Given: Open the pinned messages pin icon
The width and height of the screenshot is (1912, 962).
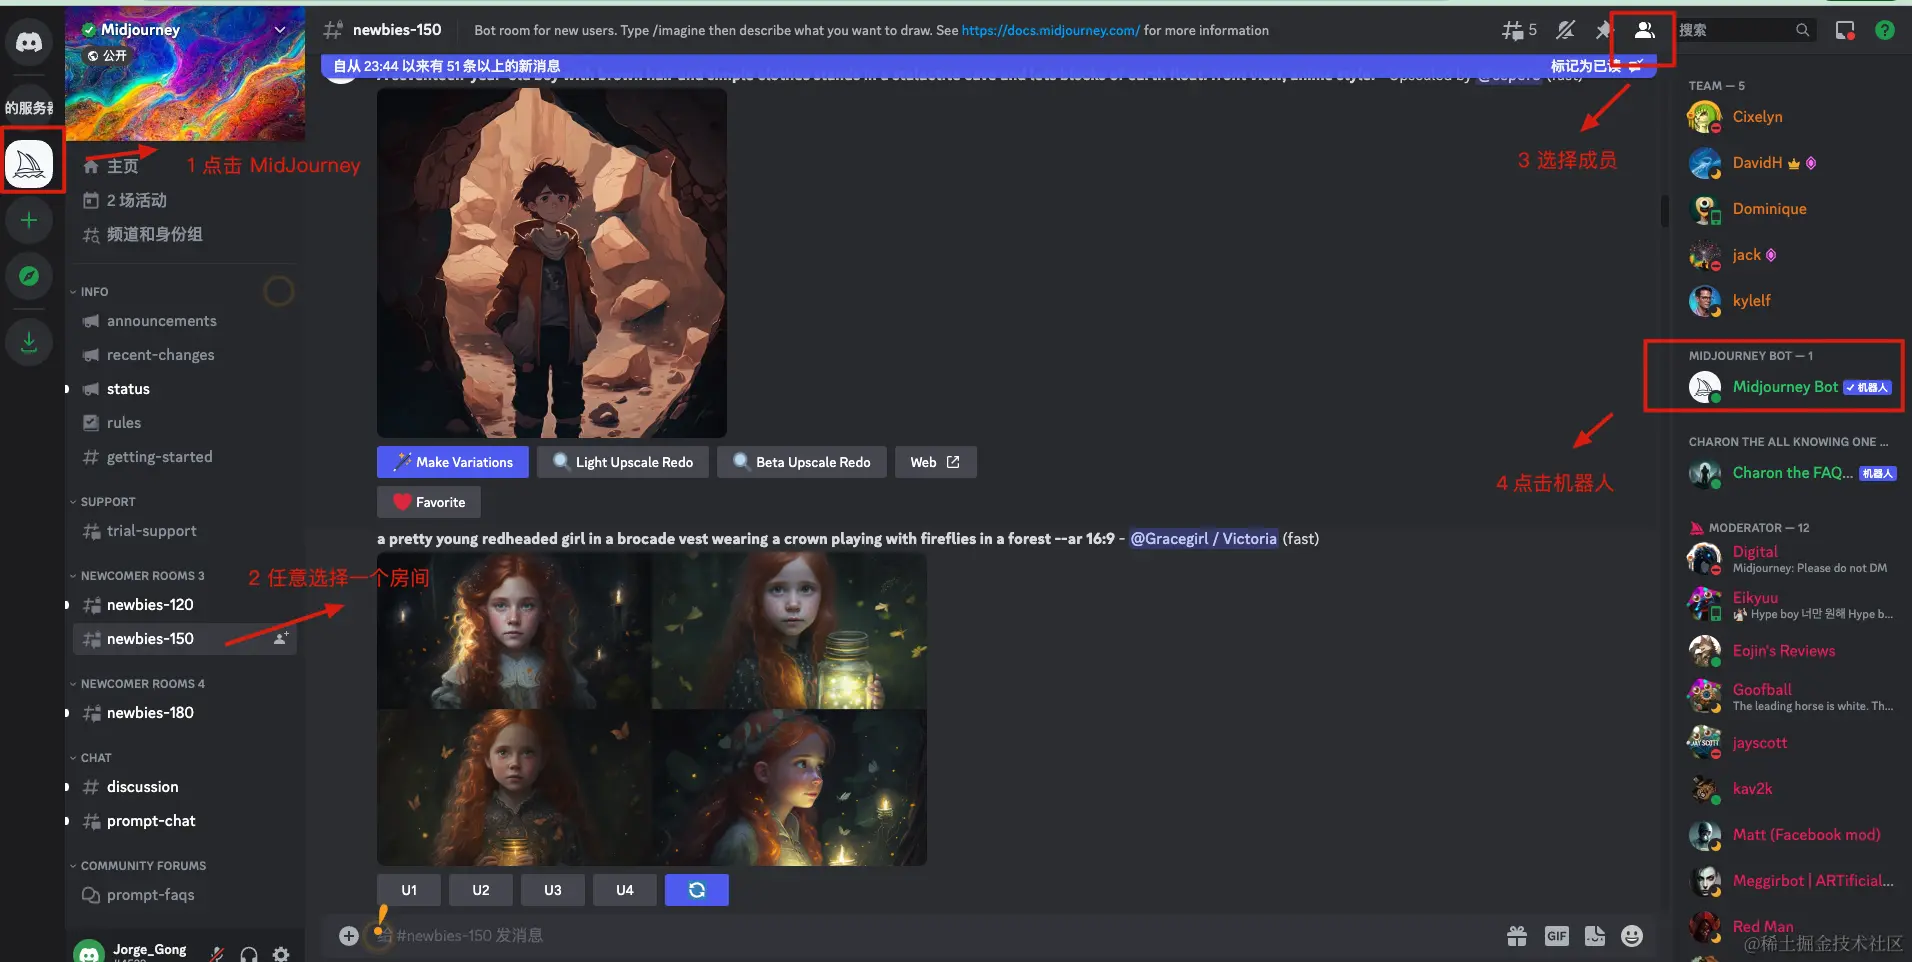Looking at the screenshot, I should 1604,30.
